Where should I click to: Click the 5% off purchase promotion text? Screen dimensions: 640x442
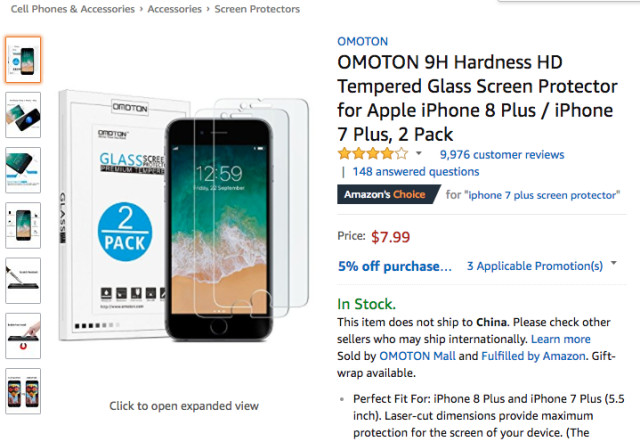click(395, 266)
